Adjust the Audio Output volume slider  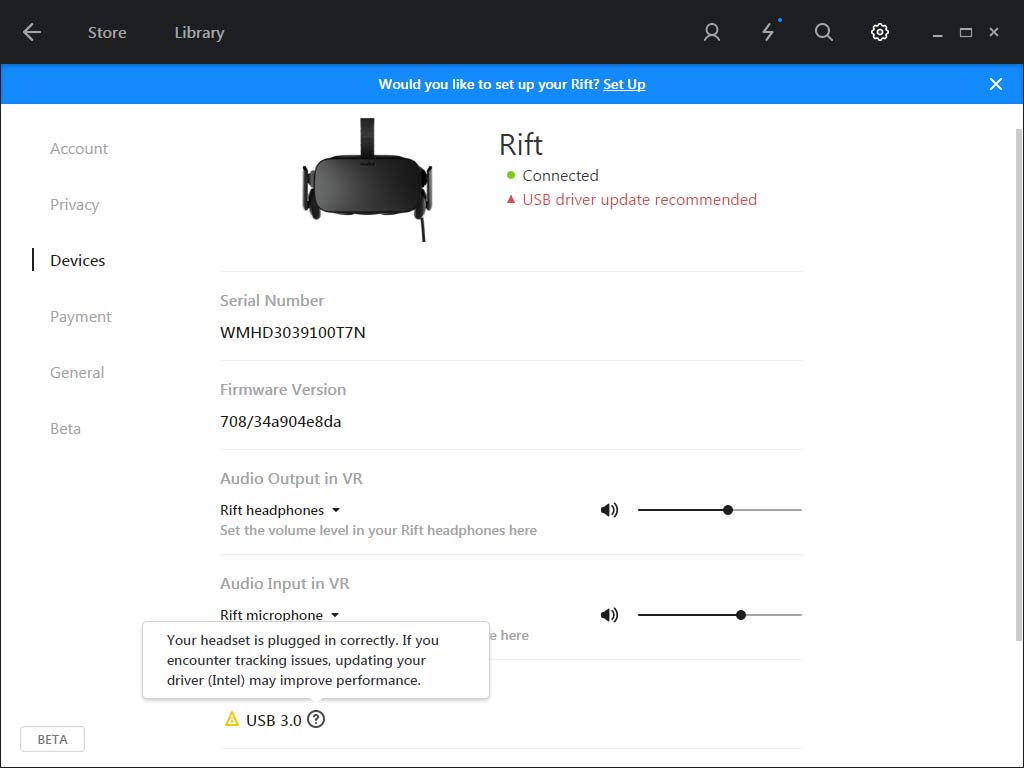[720, 510]
